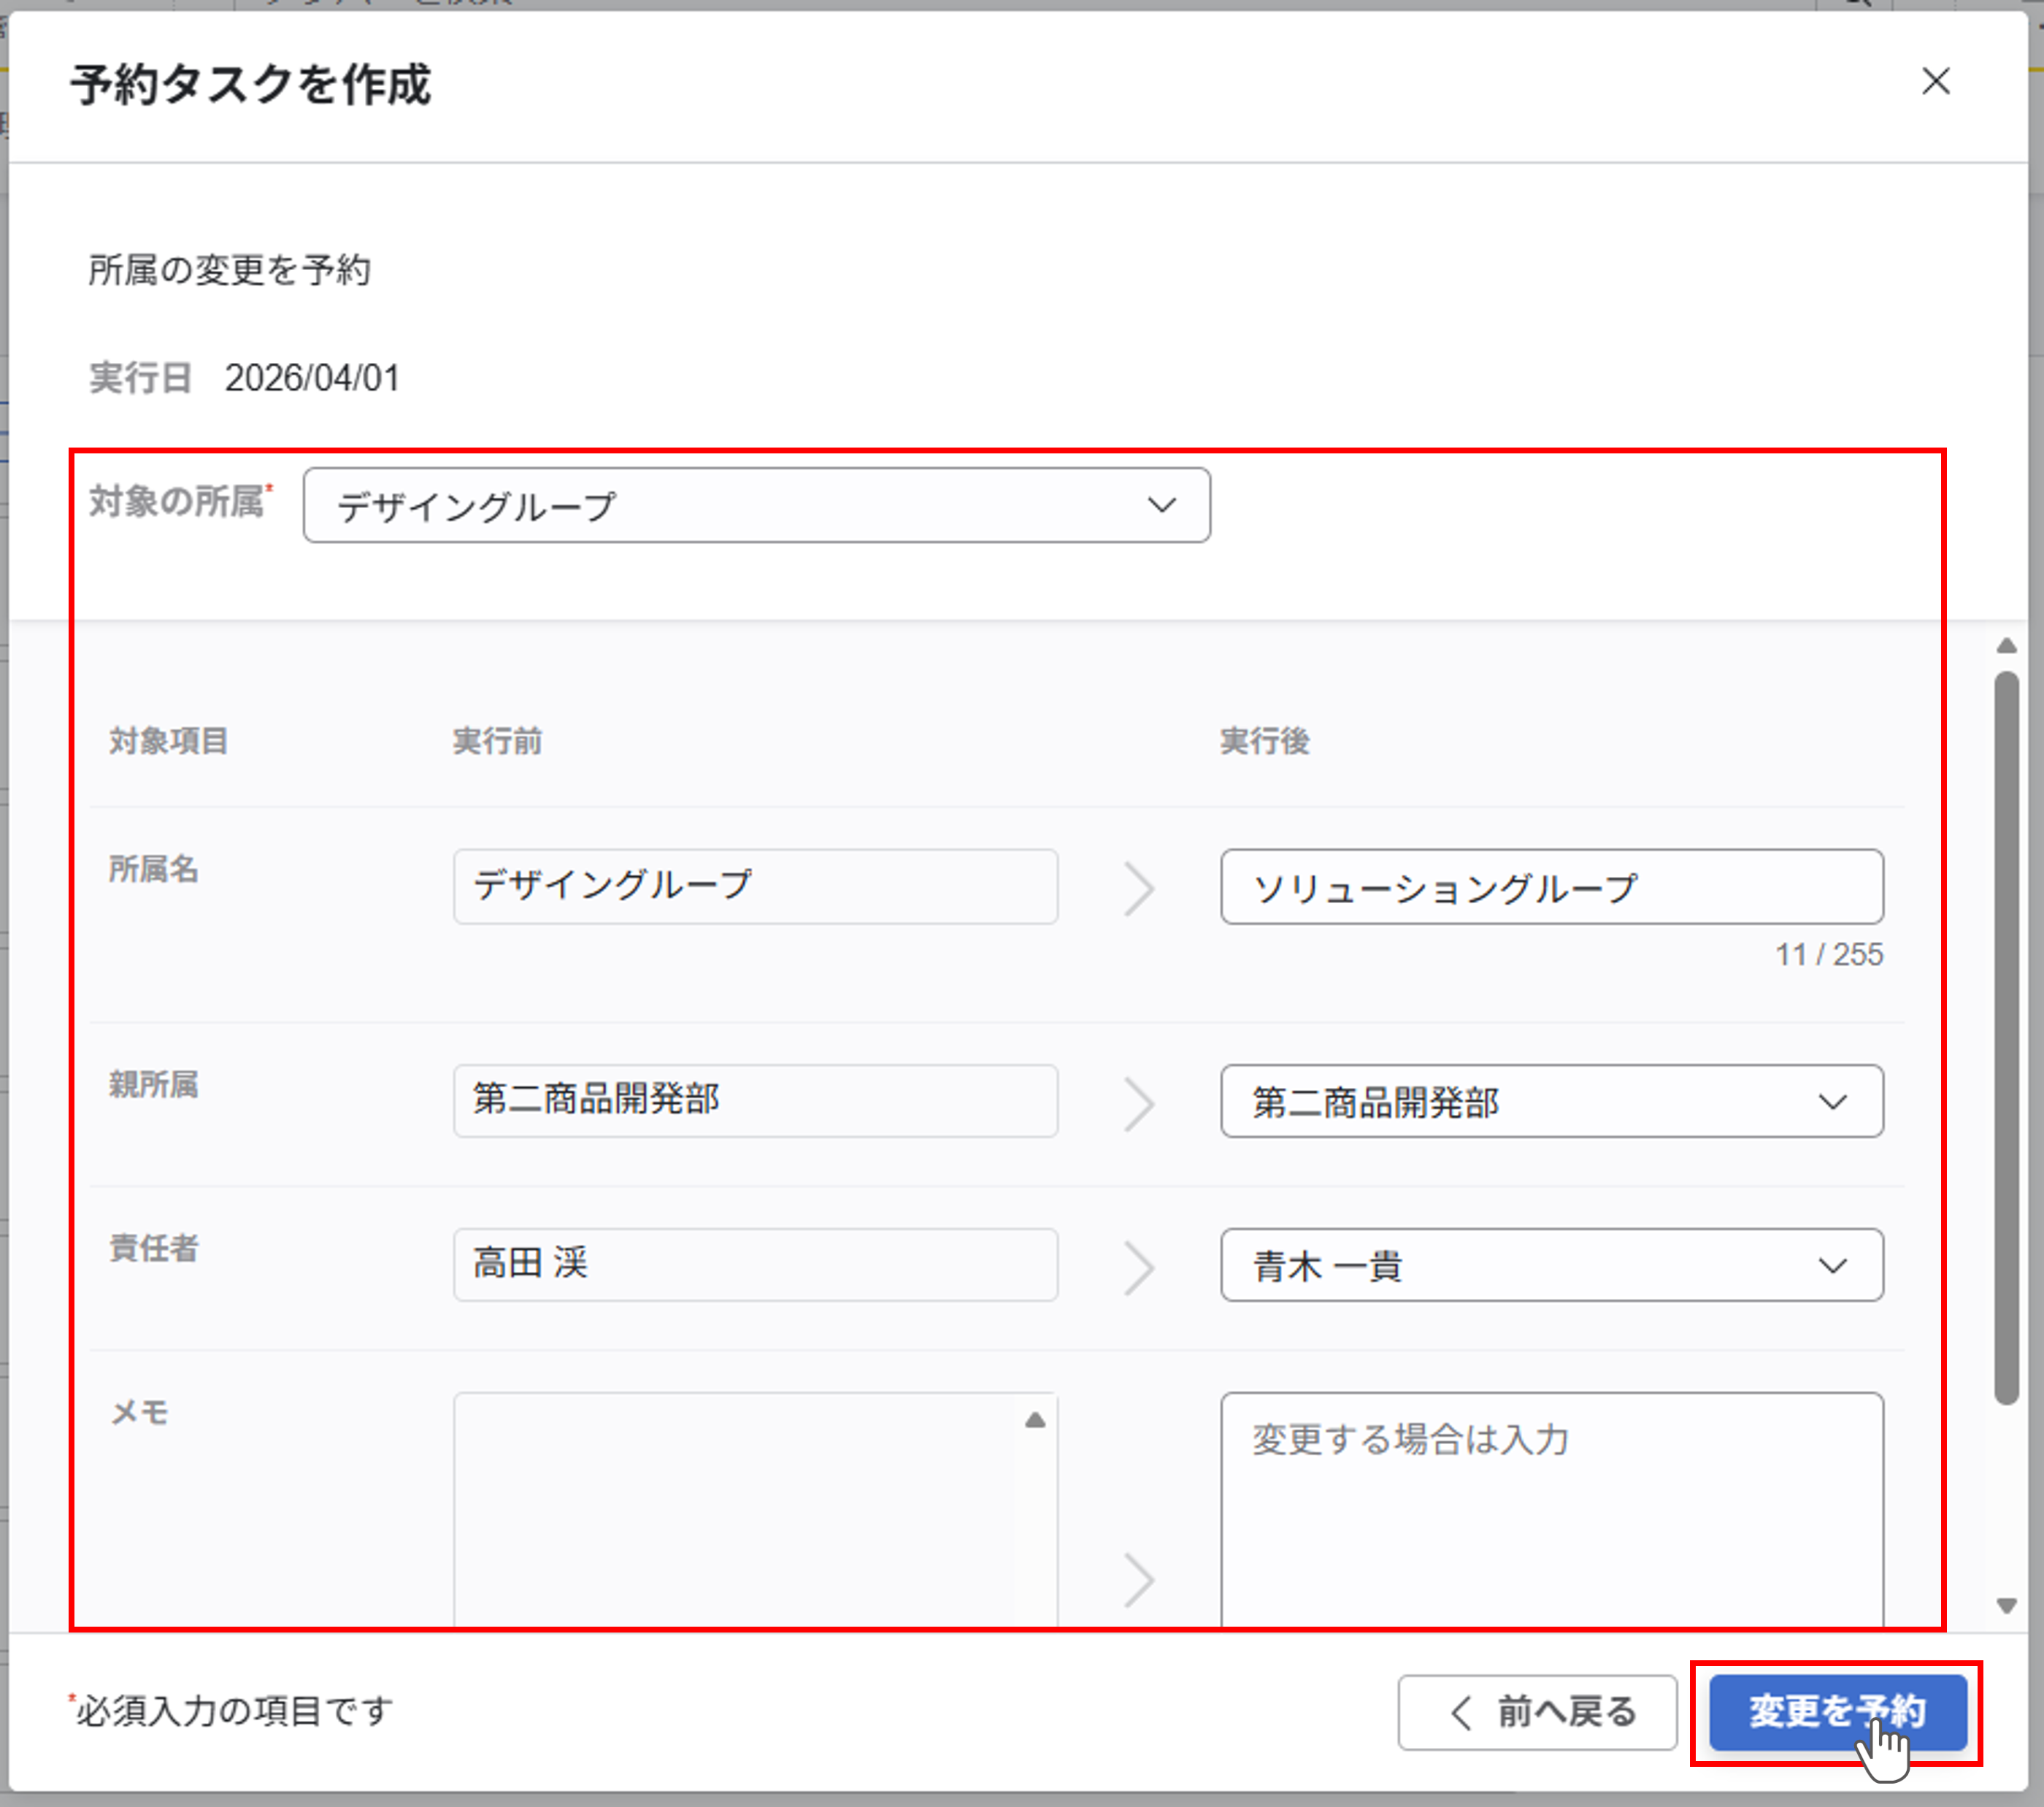
Task: Open the 親所属 after-value dropdown
Action: coord(1550,1101)
